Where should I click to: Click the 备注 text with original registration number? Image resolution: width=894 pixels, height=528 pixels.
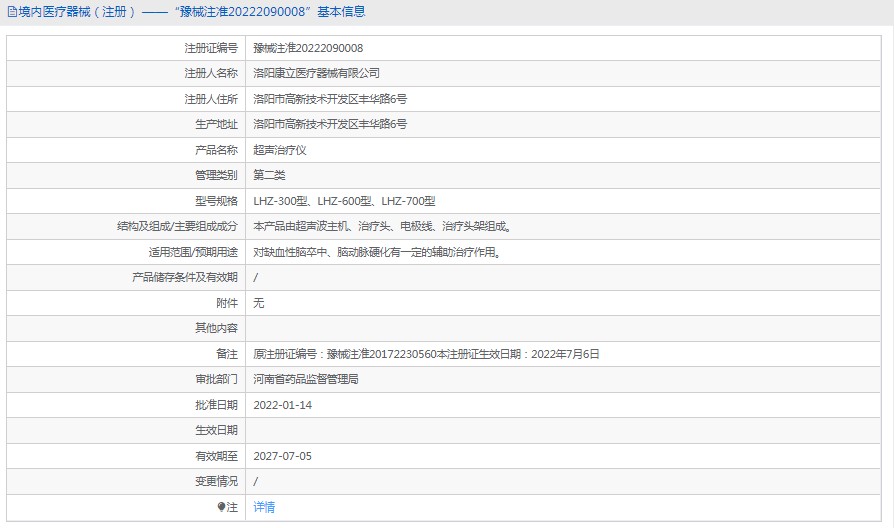(426, 354)
